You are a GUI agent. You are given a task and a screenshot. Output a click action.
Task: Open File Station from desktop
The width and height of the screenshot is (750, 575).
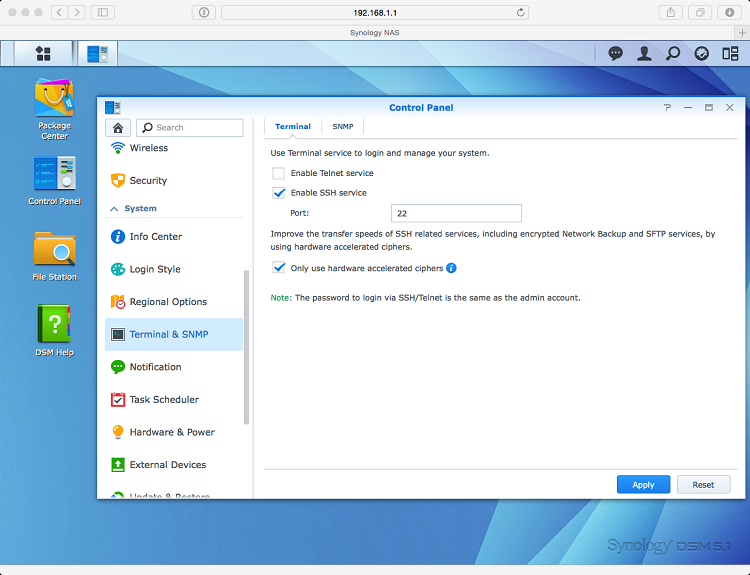pos(54,253)
